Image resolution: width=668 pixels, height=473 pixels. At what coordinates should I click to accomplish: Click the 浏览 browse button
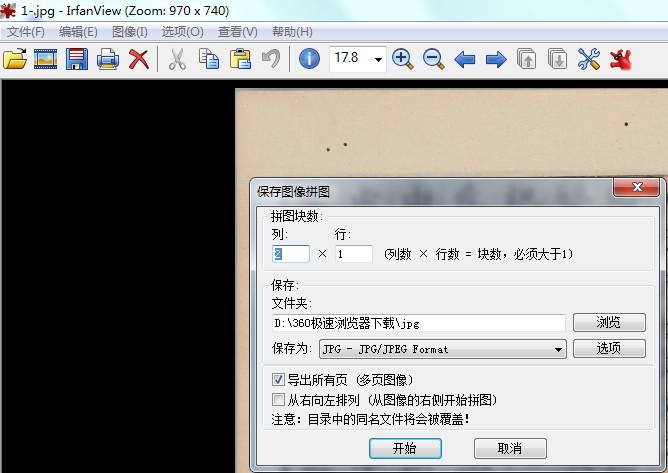tap(608, 323)
